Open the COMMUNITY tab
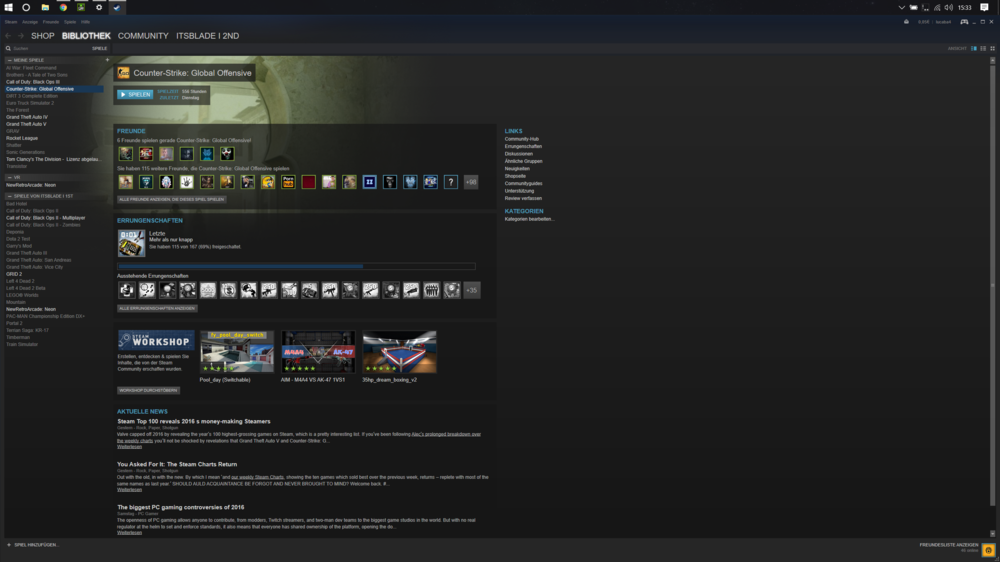The width and height of the screenshot is (1000, 562). tap(143, 36)
